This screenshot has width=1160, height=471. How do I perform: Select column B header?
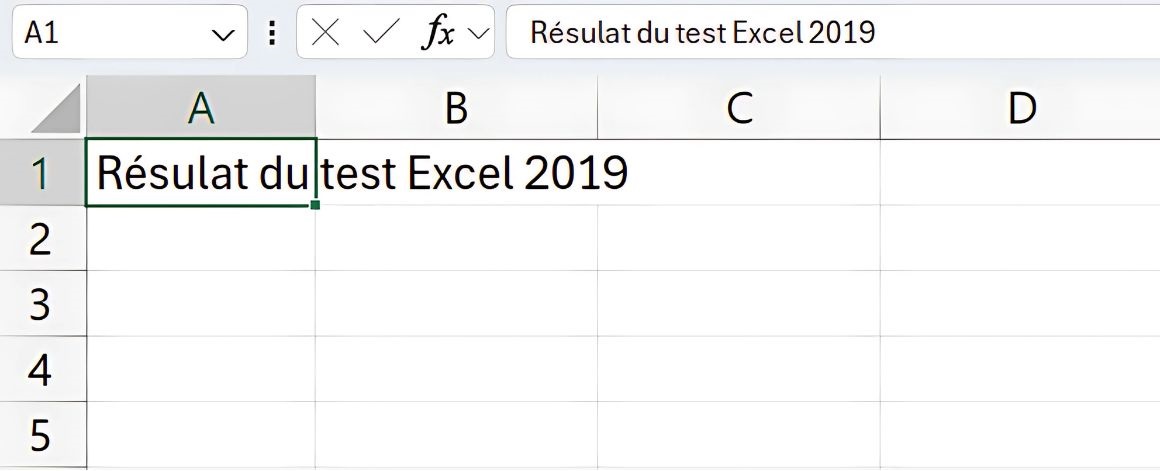[x=456, y=108]
